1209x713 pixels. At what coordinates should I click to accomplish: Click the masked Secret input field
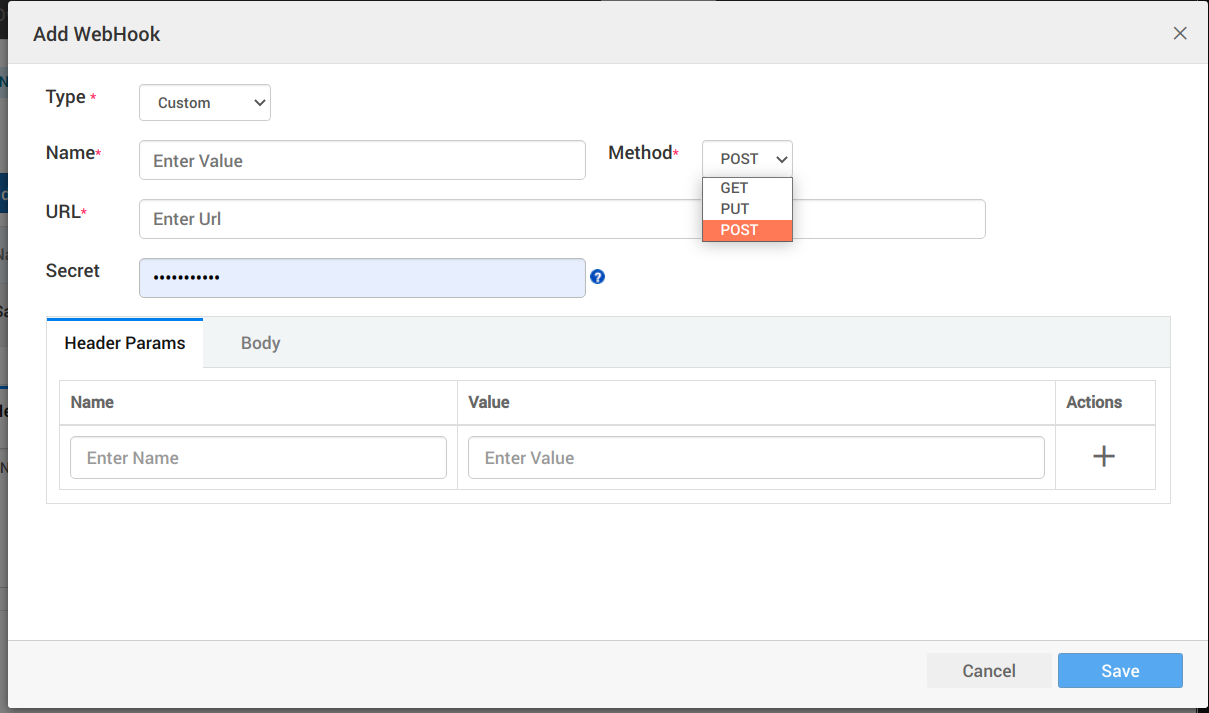(362, 277)
